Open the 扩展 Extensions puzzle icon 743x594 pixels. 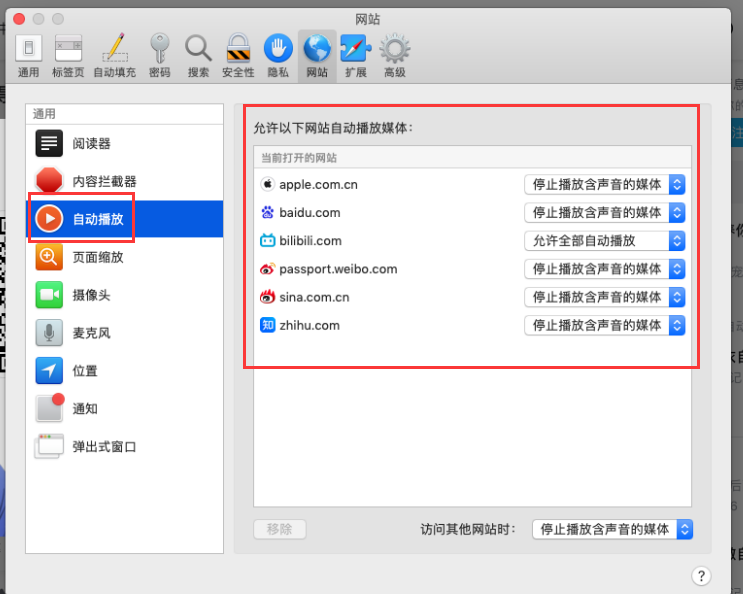tap(356, 48)
